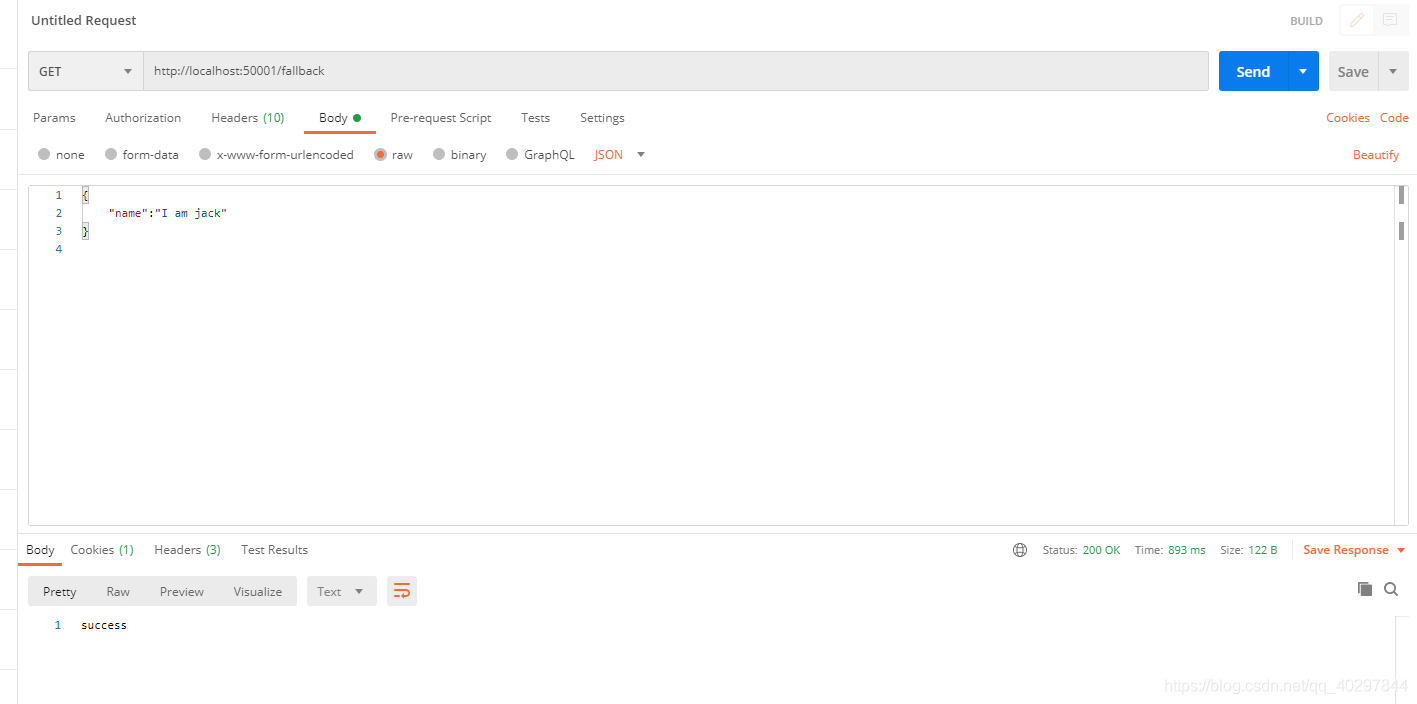Screen dimensions: 1417x704
Task: Open the Text response format dropdown
Action: click(341, 591)
